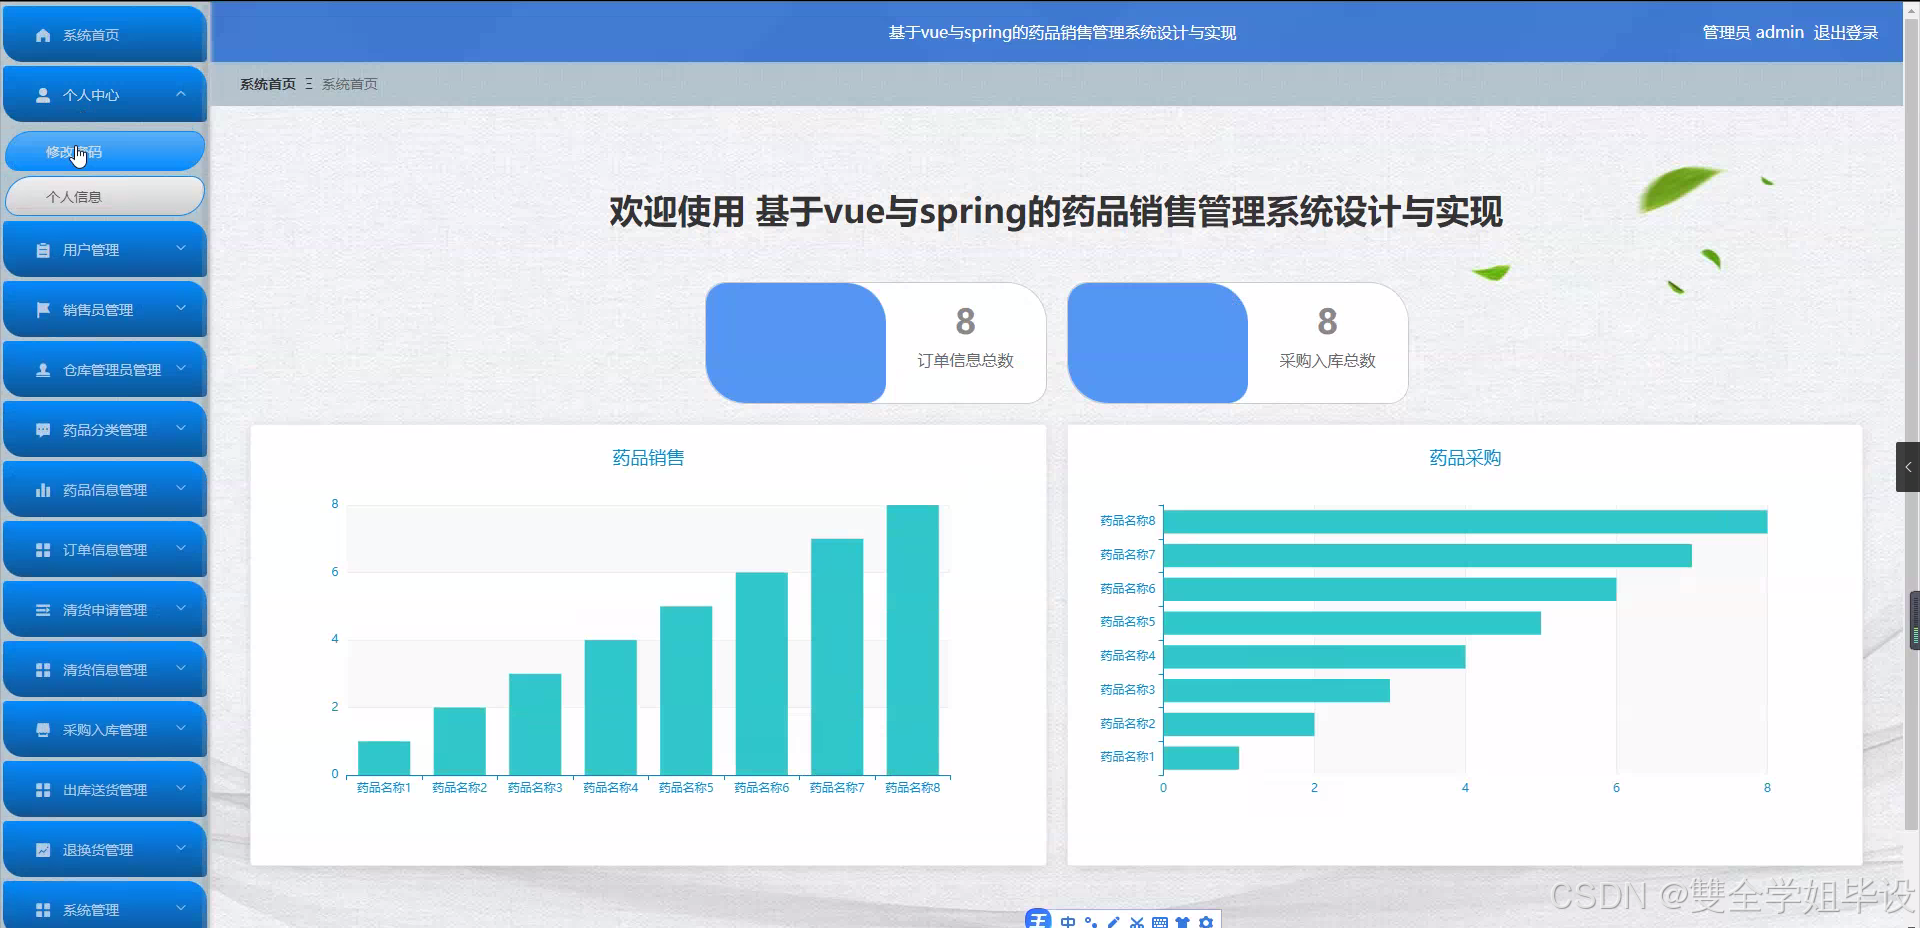
Task: Toggle Chinese/English input with 中 icon
Action: tap(1068, 921)
